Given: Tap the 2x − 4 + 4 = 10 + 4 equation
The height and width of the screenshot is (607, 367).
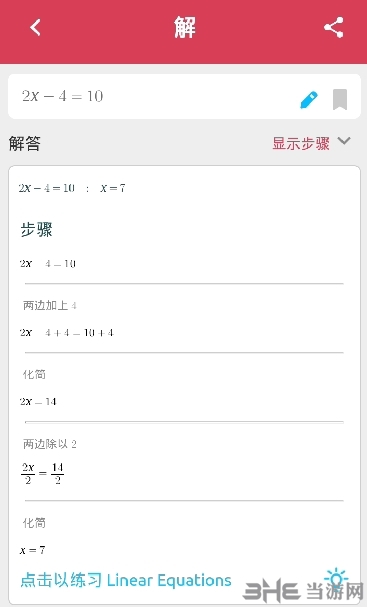Looking at the screenshot, I should [67, 333].
